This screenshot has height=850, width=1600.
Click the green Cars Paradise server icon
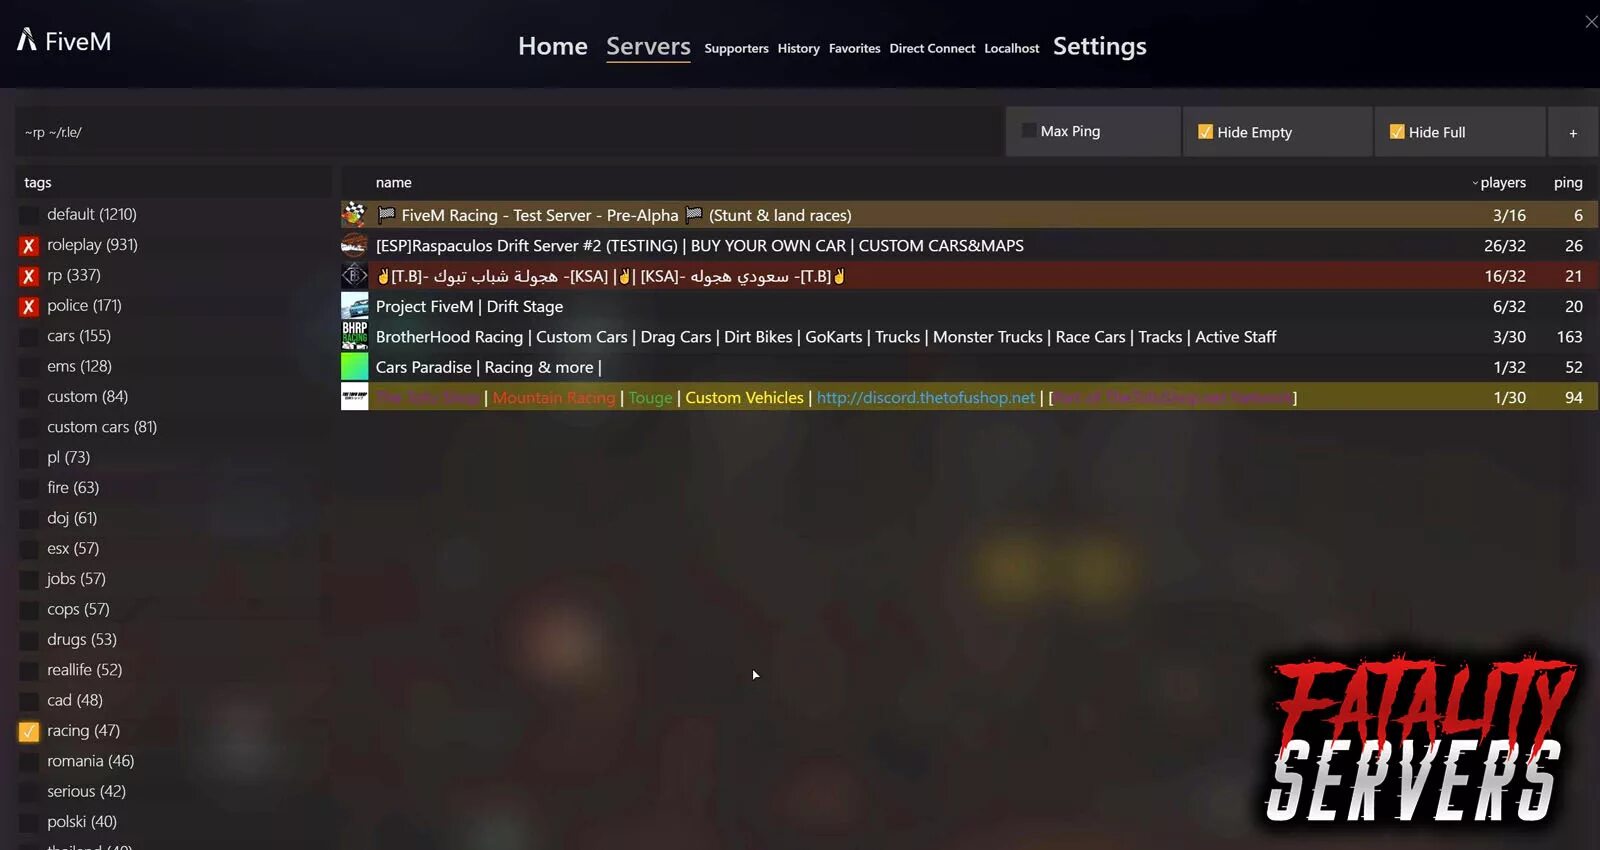coord(354,367)
